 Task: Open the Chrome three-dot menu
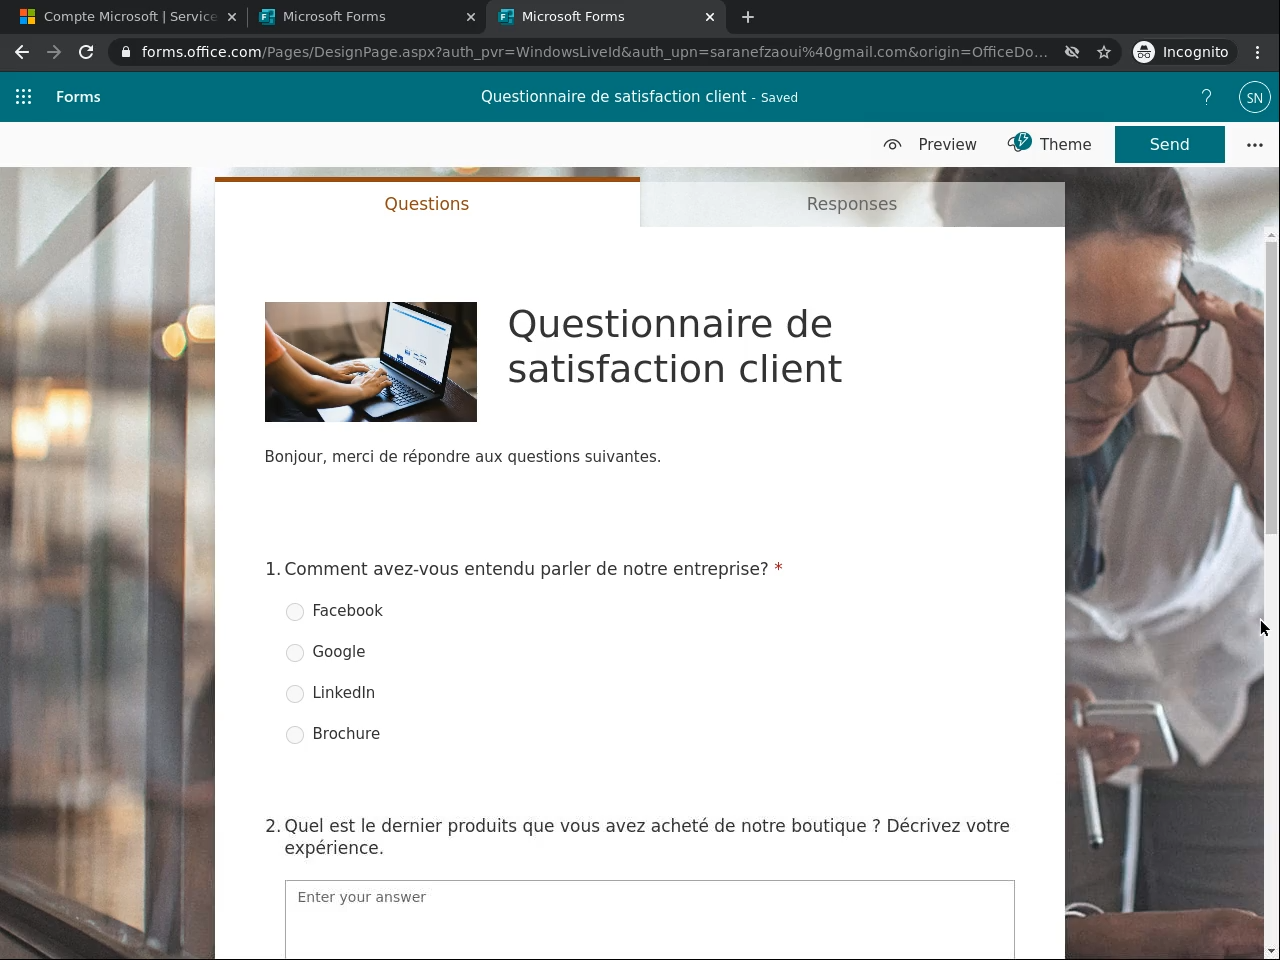click(x=1258, y=52)
